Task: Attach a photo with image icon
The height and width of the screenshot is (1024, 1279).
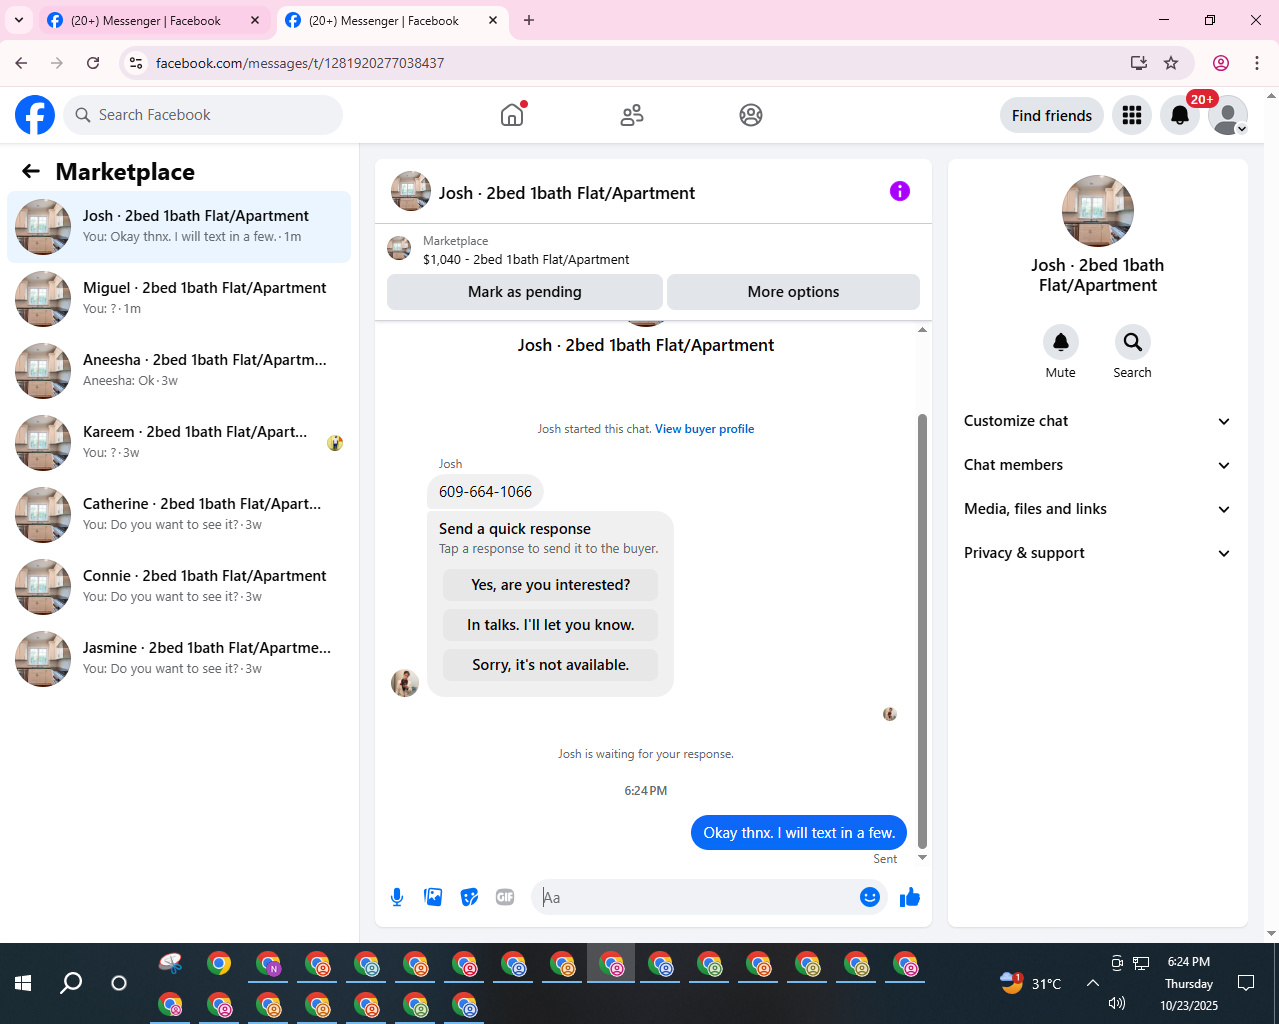Action: 433,897
